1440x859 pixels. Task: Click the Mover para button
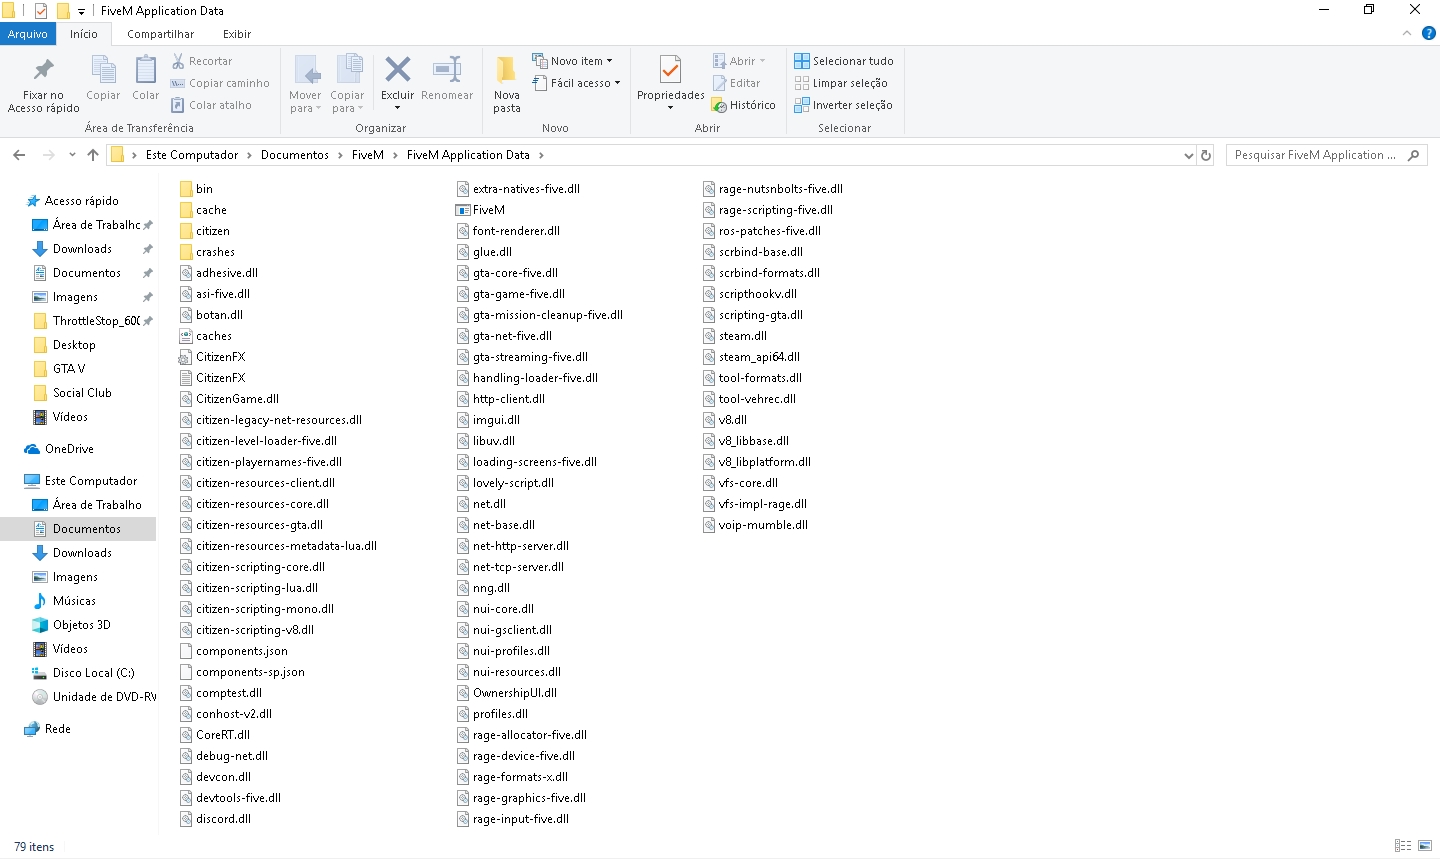tap(306, 84)
